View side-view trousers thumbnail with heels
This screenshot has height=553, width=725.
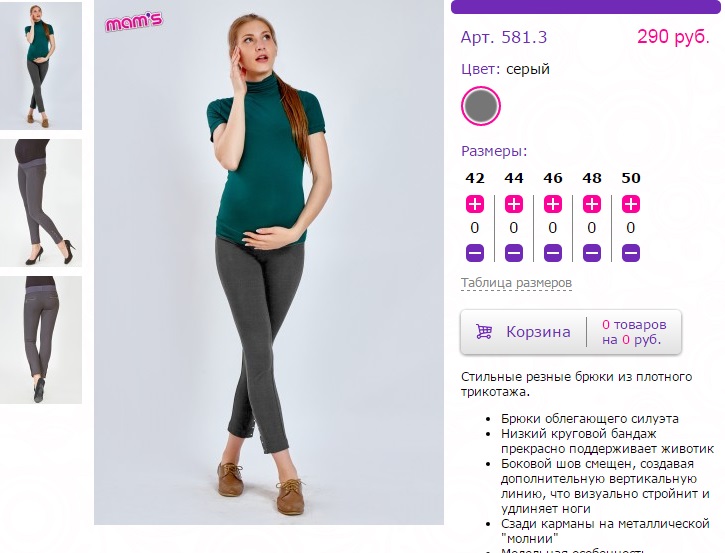(41, 203)
